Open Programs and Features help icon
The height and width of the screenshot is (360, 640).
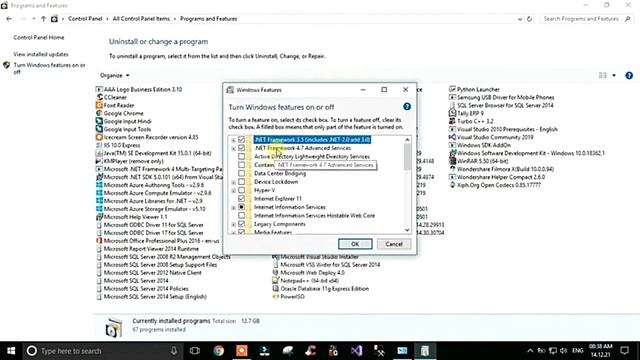click(629, 76)
